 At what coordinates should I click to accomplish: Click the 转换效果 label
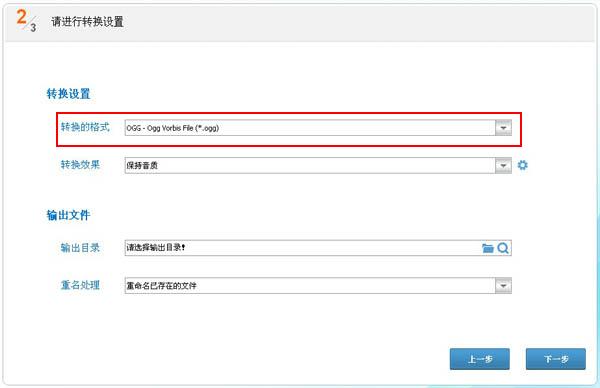[x=80, y=165]
